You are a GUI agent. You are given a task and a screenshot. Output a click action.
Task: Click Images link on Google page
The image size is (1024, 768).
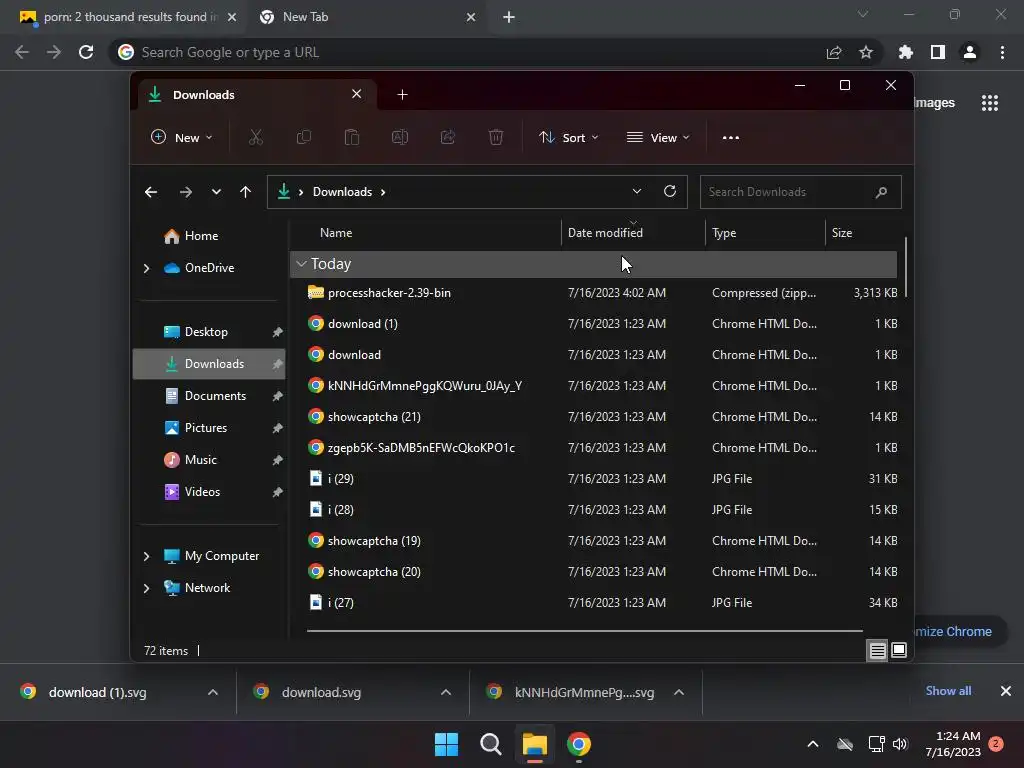pos(934,103)
